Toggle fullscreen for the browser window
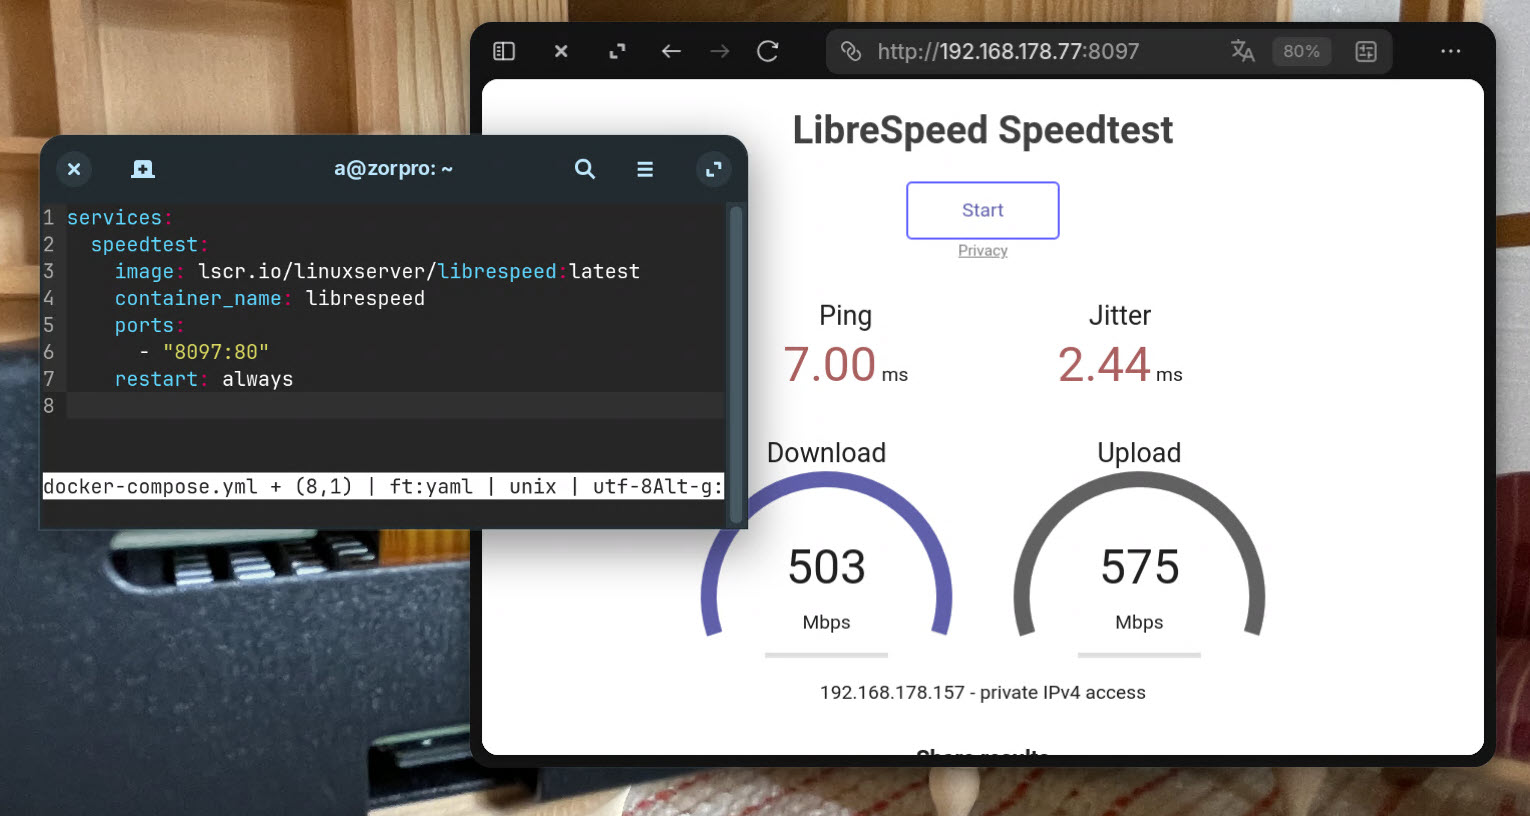Viewport: 1530px width, 816px height. (618, 51)
